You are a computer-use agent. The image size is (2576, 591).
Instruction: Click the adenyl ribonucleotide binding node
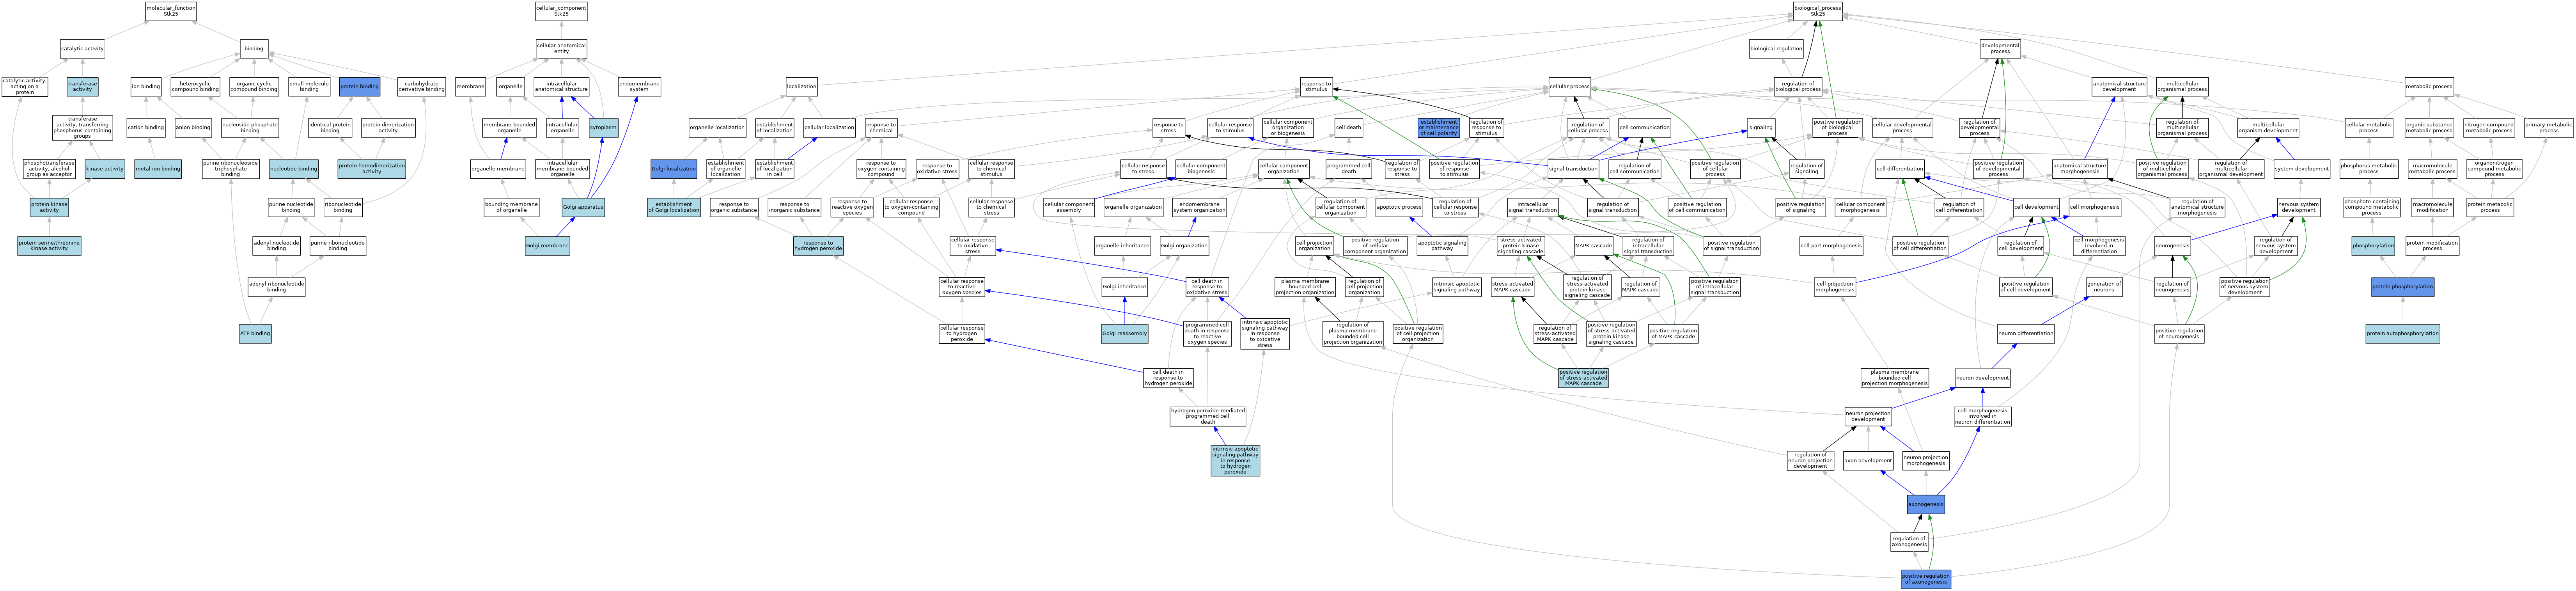277,287
